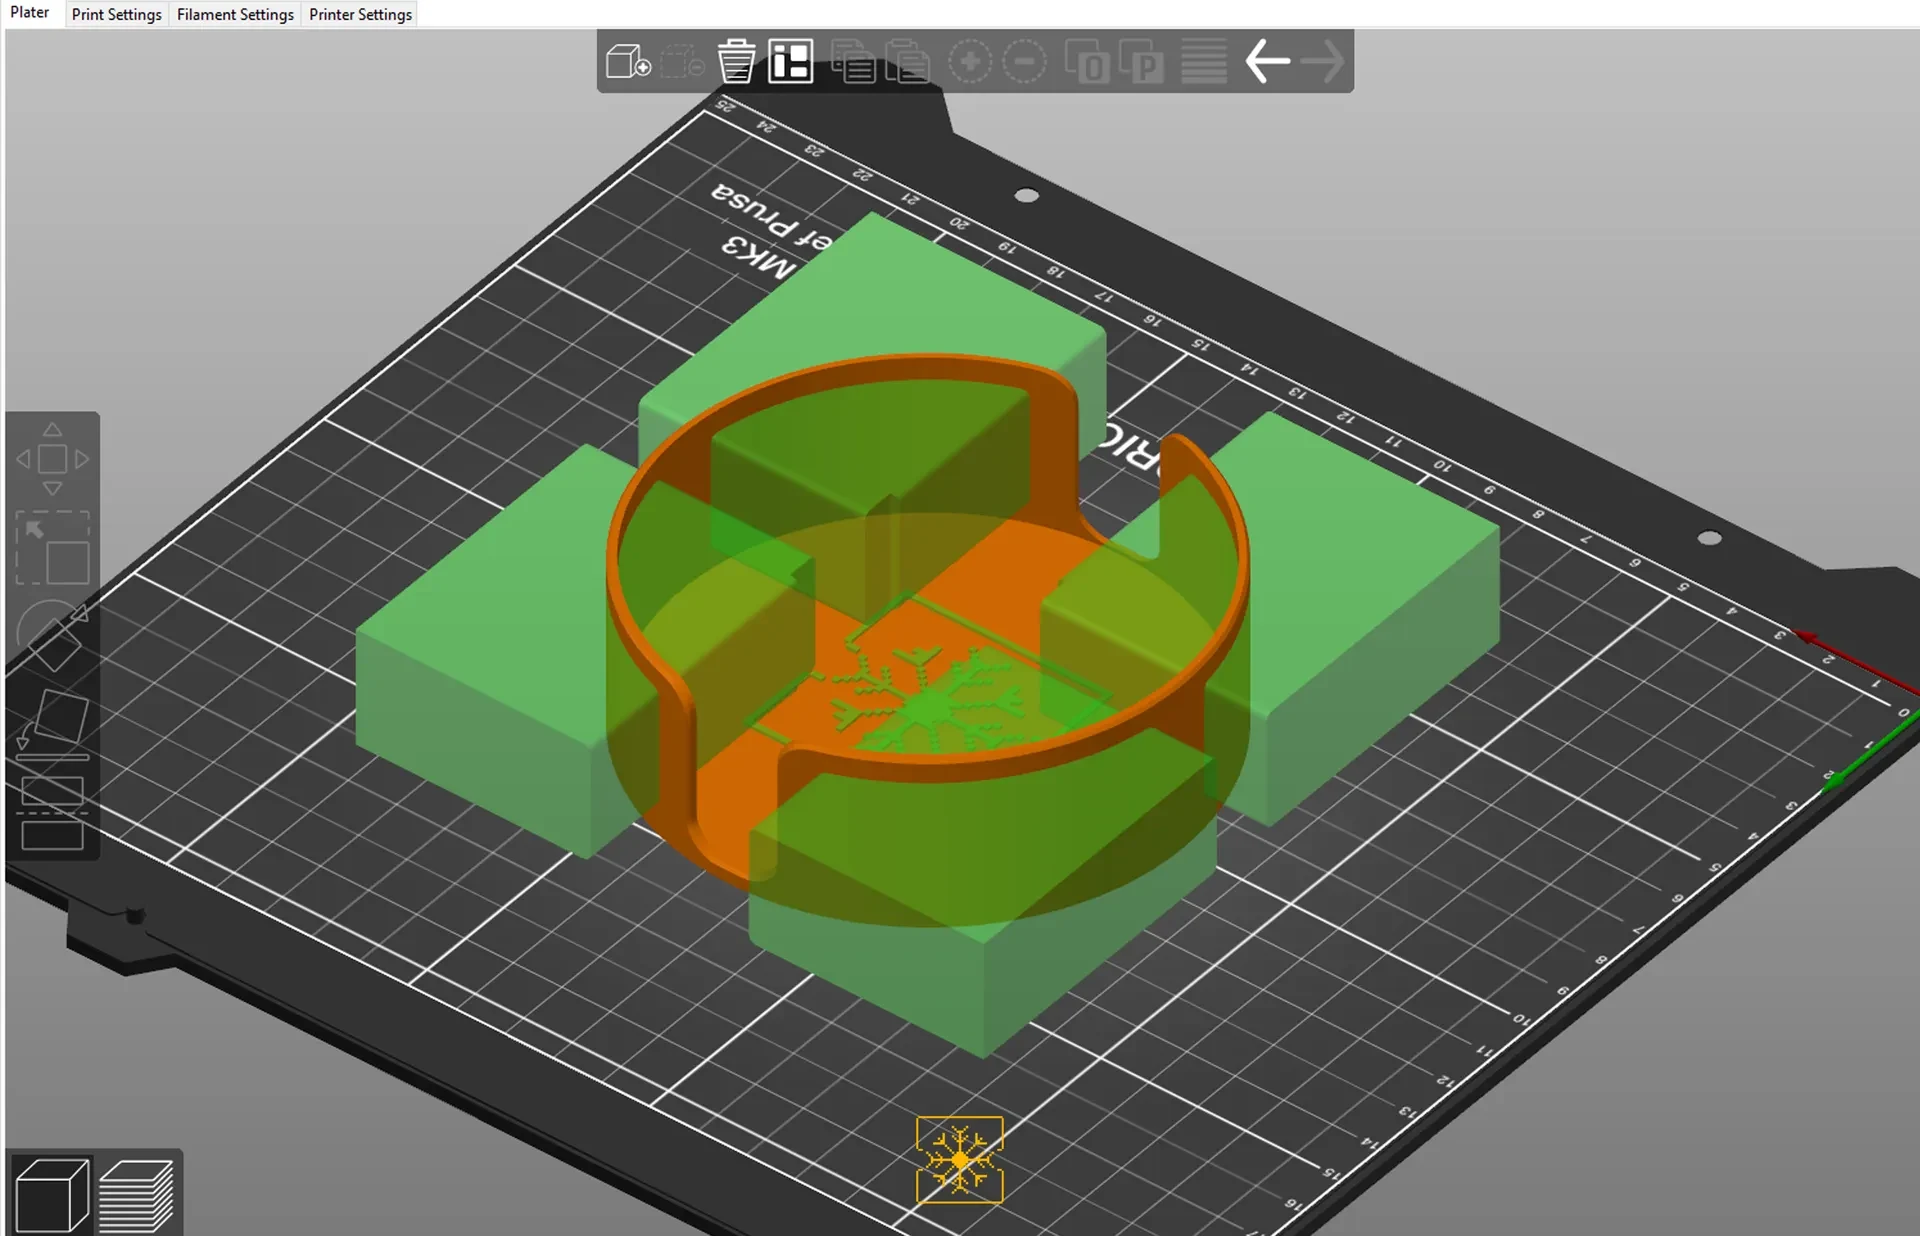Split to parts using the P icon
This screenshot has width=1920, height=1236.
[1141, 62]
